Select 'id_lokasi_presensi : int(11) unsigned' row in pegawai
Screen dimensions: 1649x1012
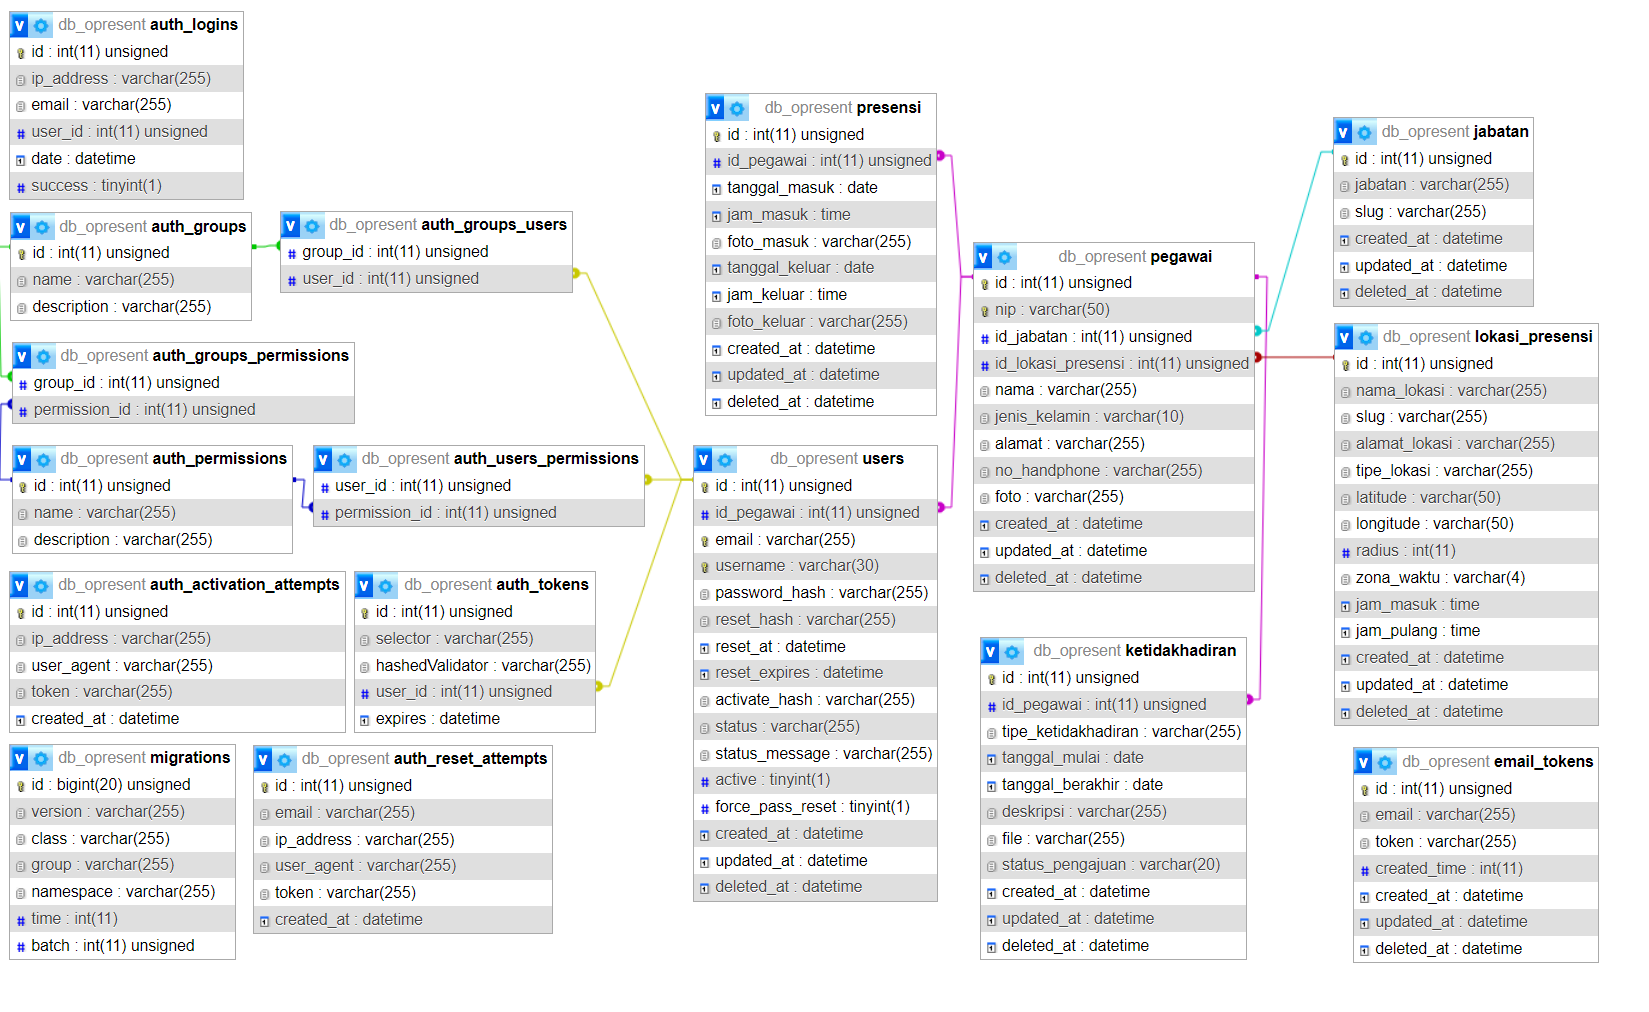point(1114,364)
